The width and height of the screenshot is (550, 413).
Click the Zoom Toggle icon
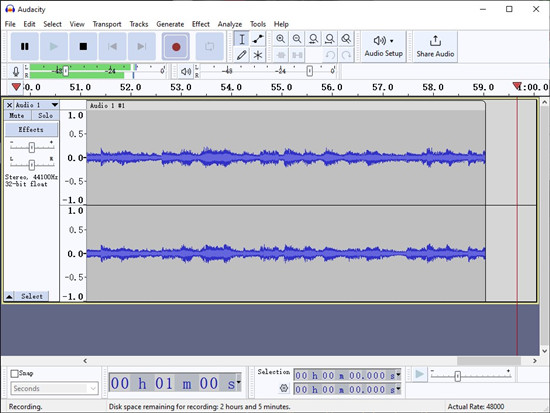pyautogui.click(x=346, y=39)
